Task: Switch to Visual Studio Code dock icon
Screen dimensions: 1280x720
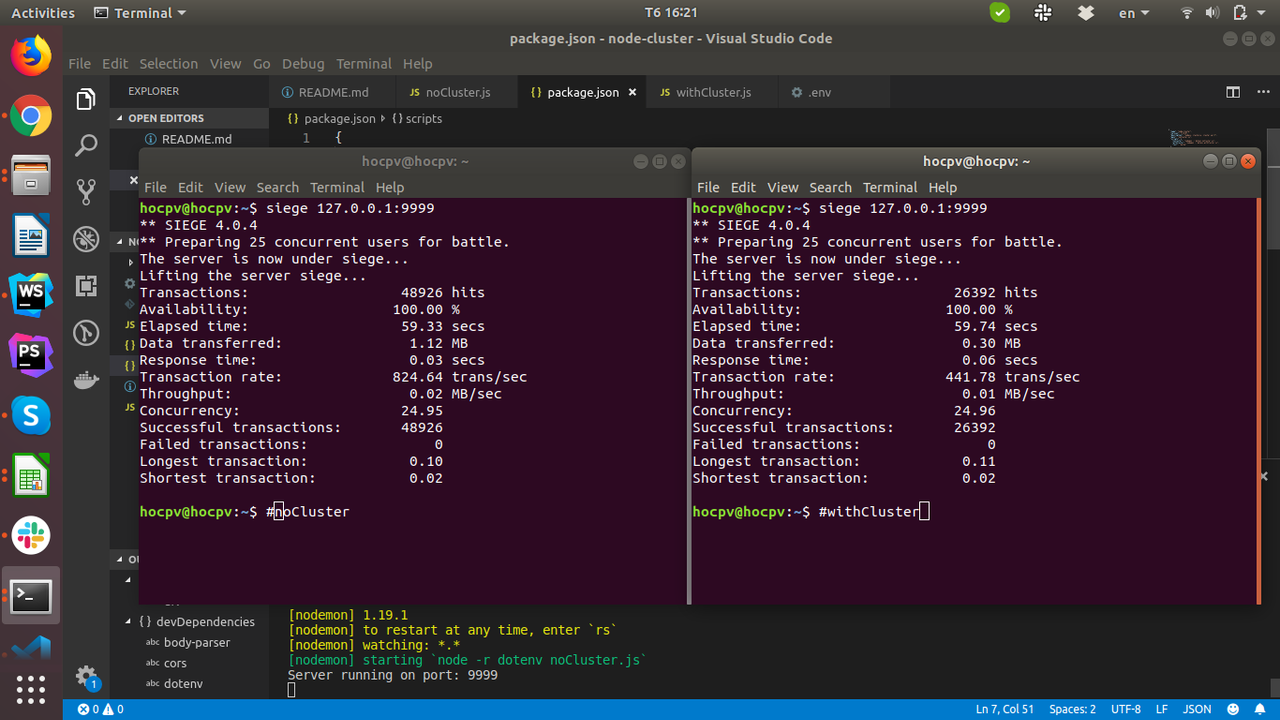Action: click(x=31, y=648)
